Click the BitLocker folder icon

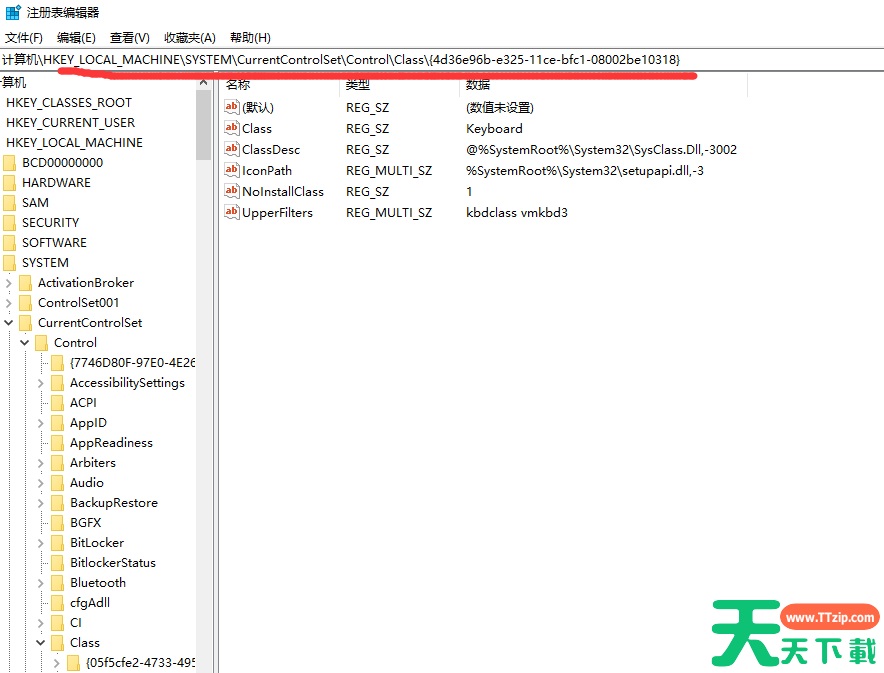point(58,543)
